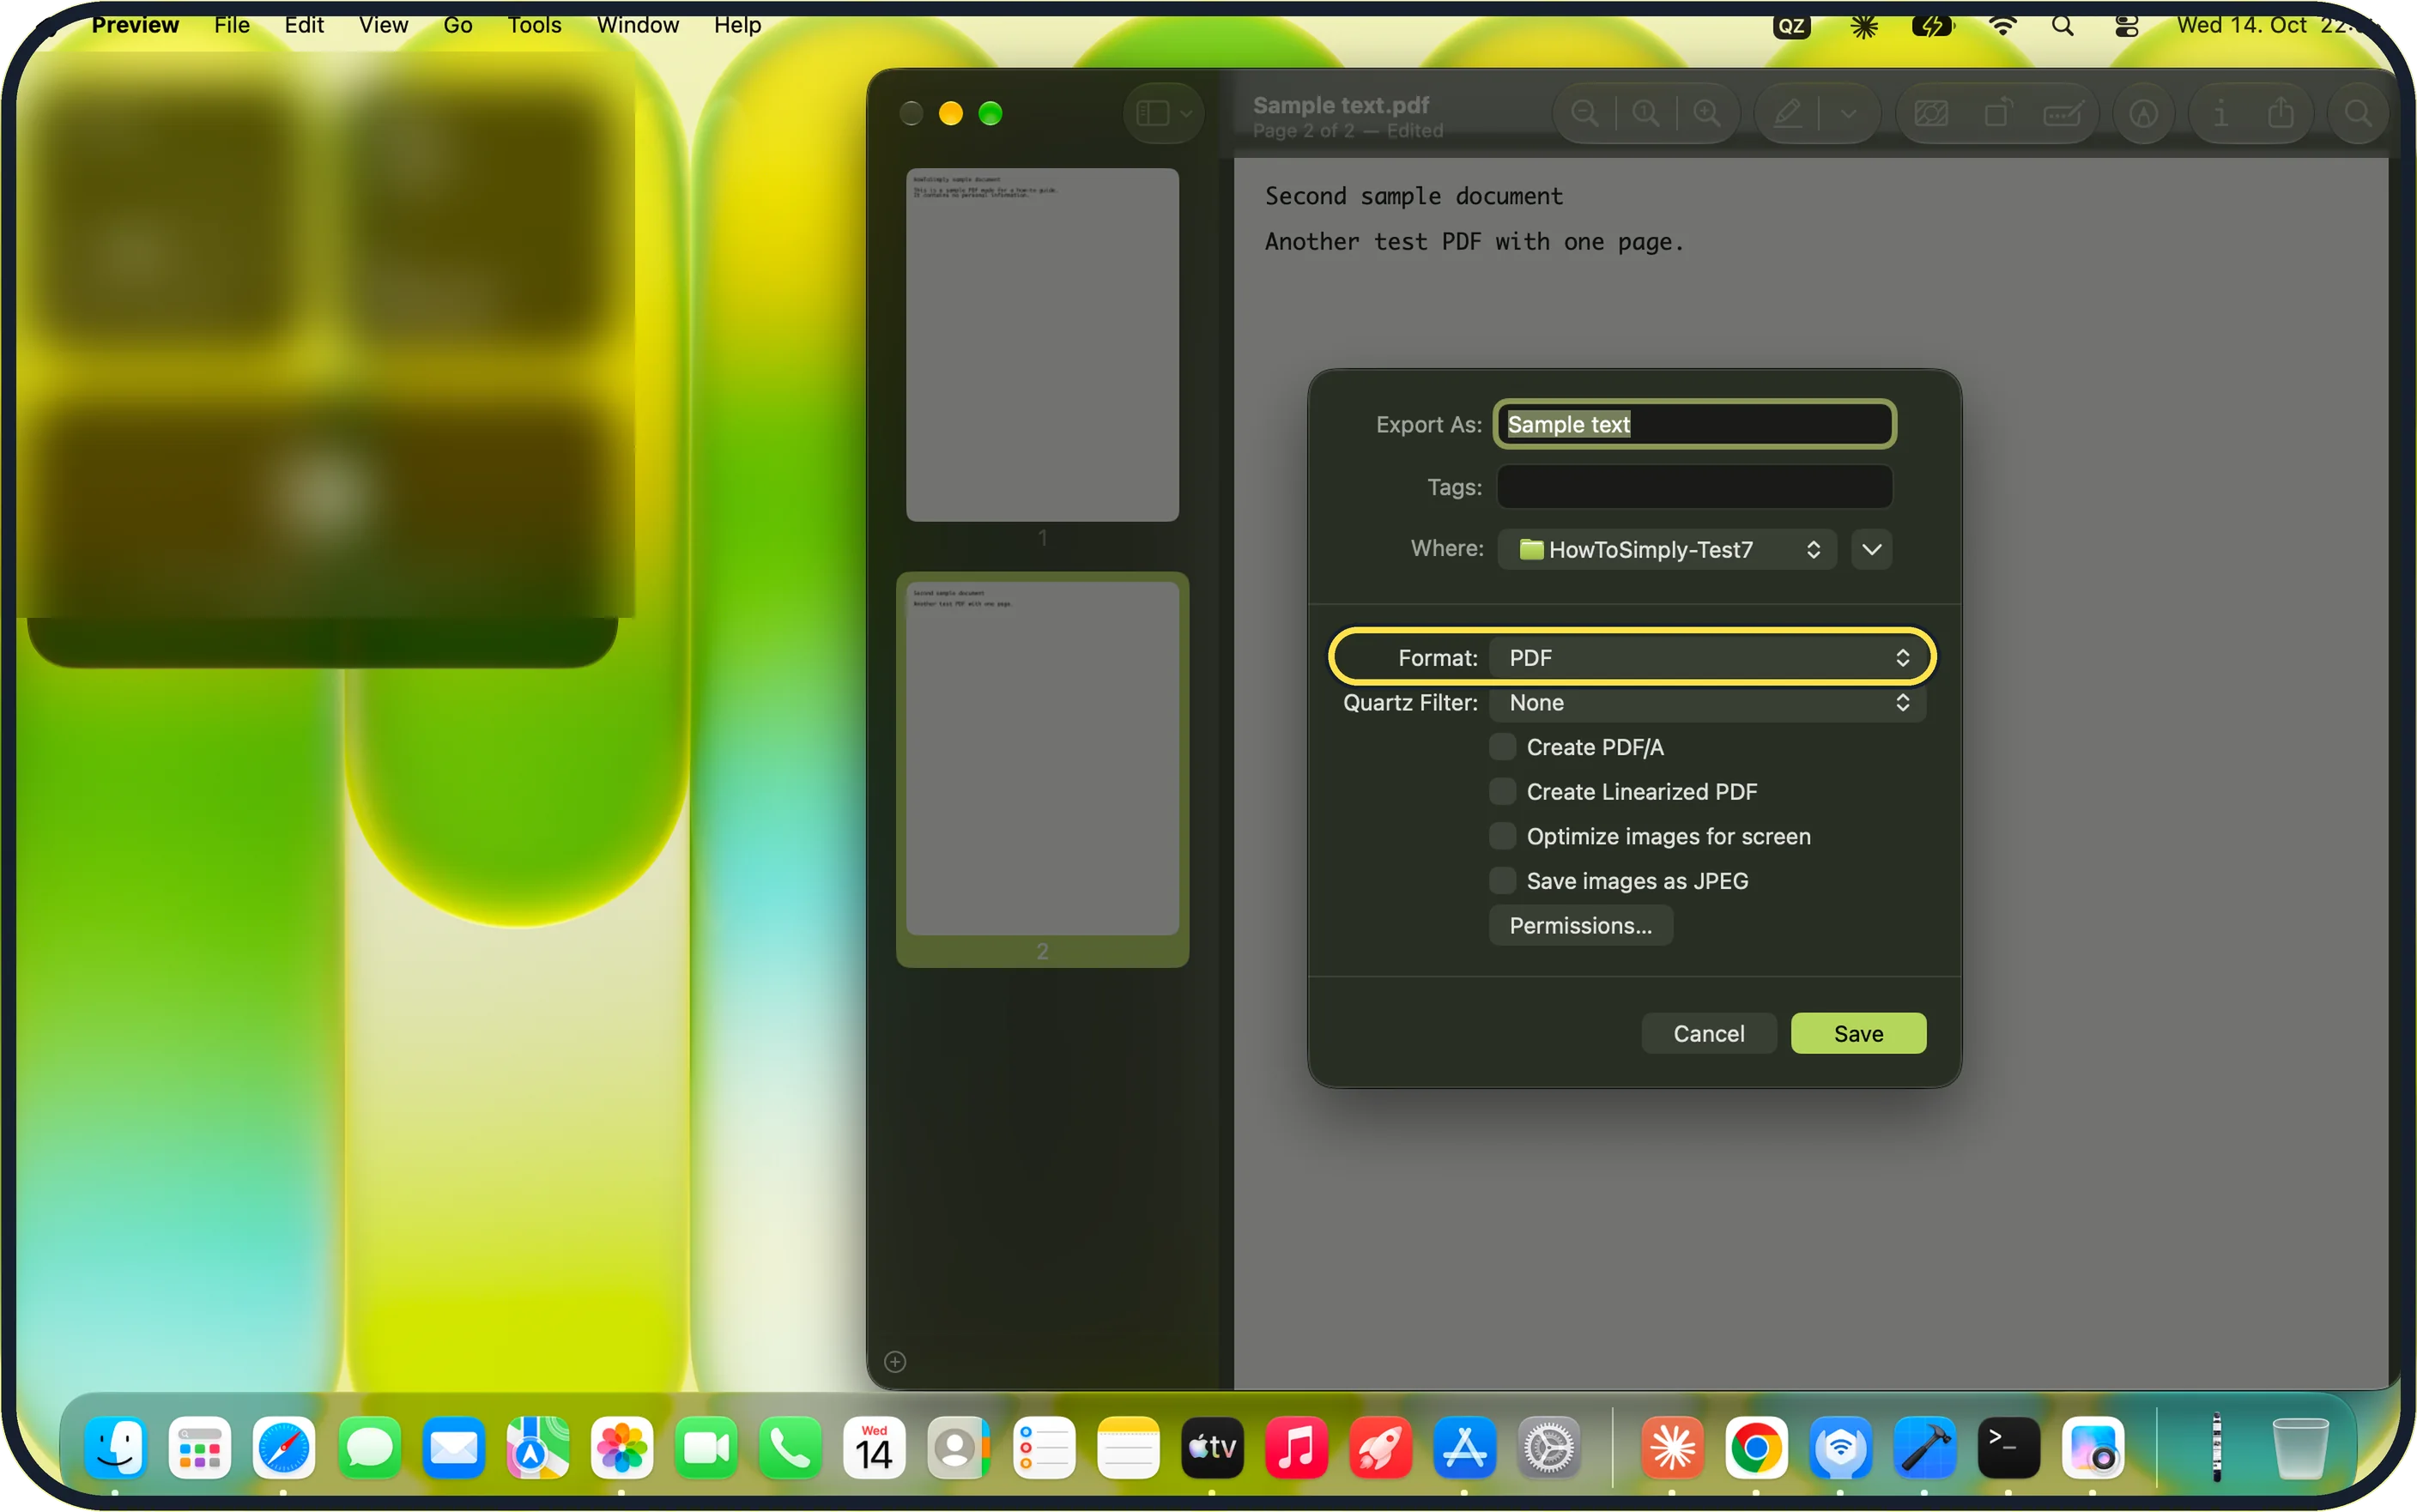This screenshot has height=1512, width=2417.
Task: Click the Spotlight search menu bar icon
Action: [2062, 25]
